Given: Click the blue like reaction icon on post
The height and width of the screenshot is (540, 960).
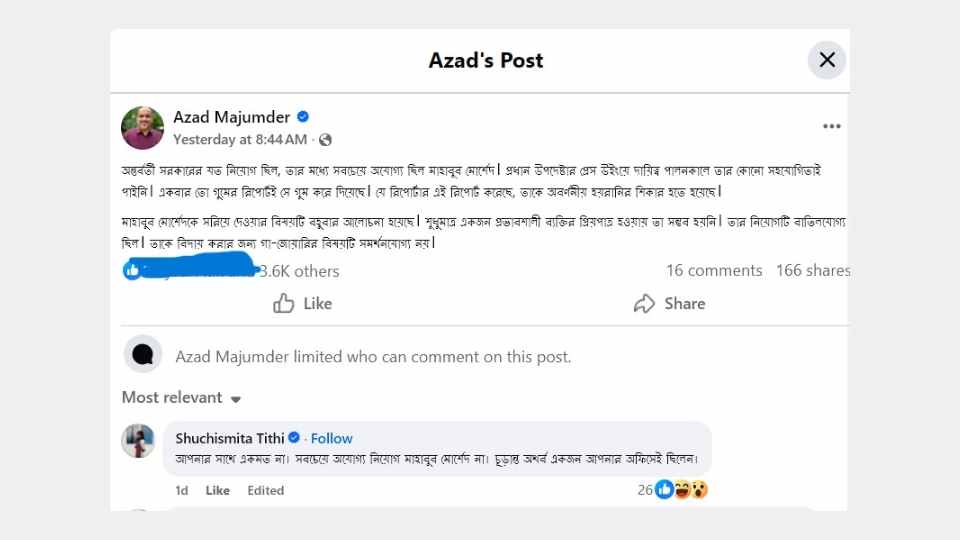Looking at the screenshot, I should [x=132, y=270].
